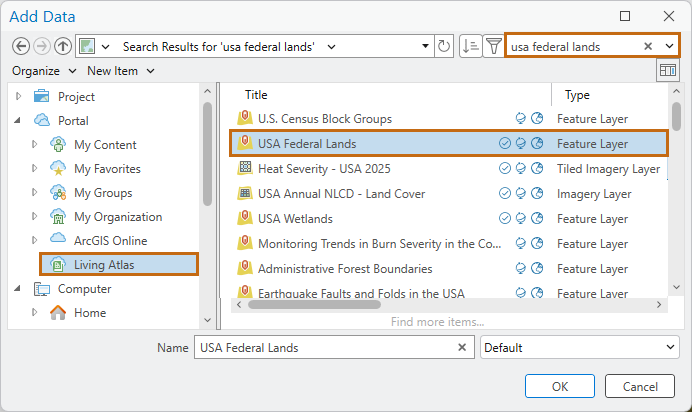Expand the My Content node
Viewport: 692px width, 412px height.
pos(34,144)
